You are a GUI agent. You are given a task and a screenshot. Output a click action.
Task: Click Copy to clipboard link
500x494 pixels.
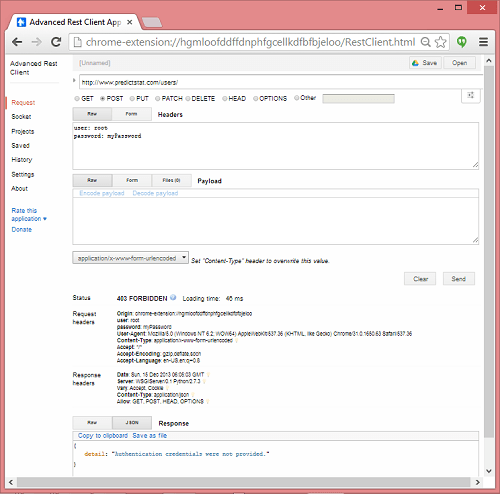(103, 436)
